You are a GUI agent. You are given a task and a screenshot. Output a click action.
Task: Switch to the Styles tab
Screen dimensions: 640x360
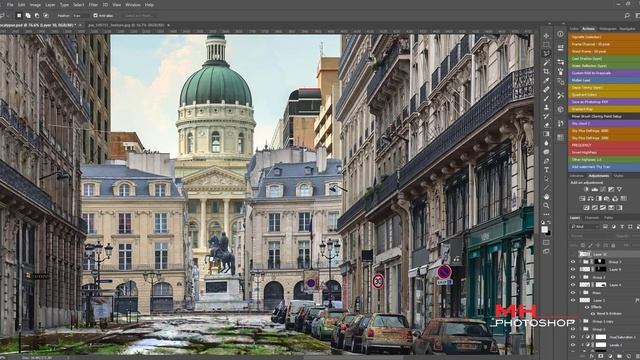click(x=619, y=176)
